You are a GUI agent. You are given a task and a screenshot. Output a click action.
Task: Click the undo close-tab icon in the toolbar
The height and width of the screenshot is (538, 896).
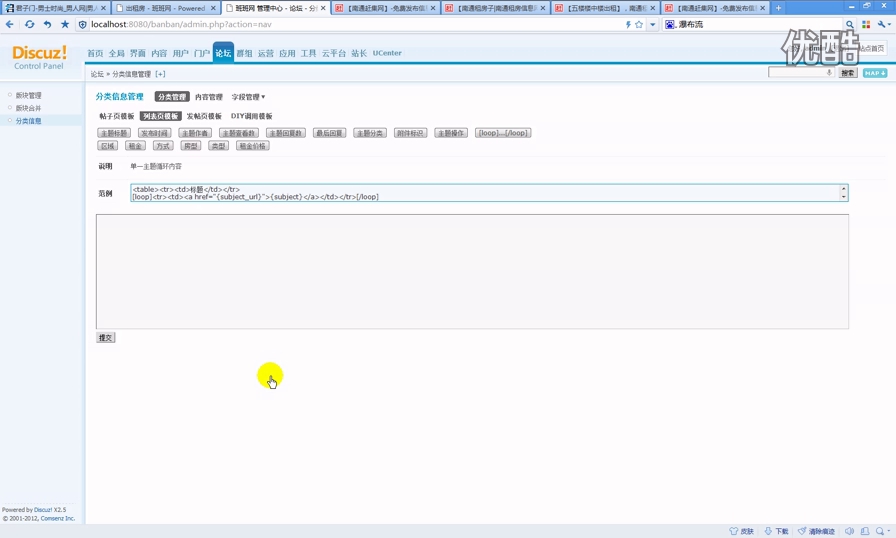47,24
